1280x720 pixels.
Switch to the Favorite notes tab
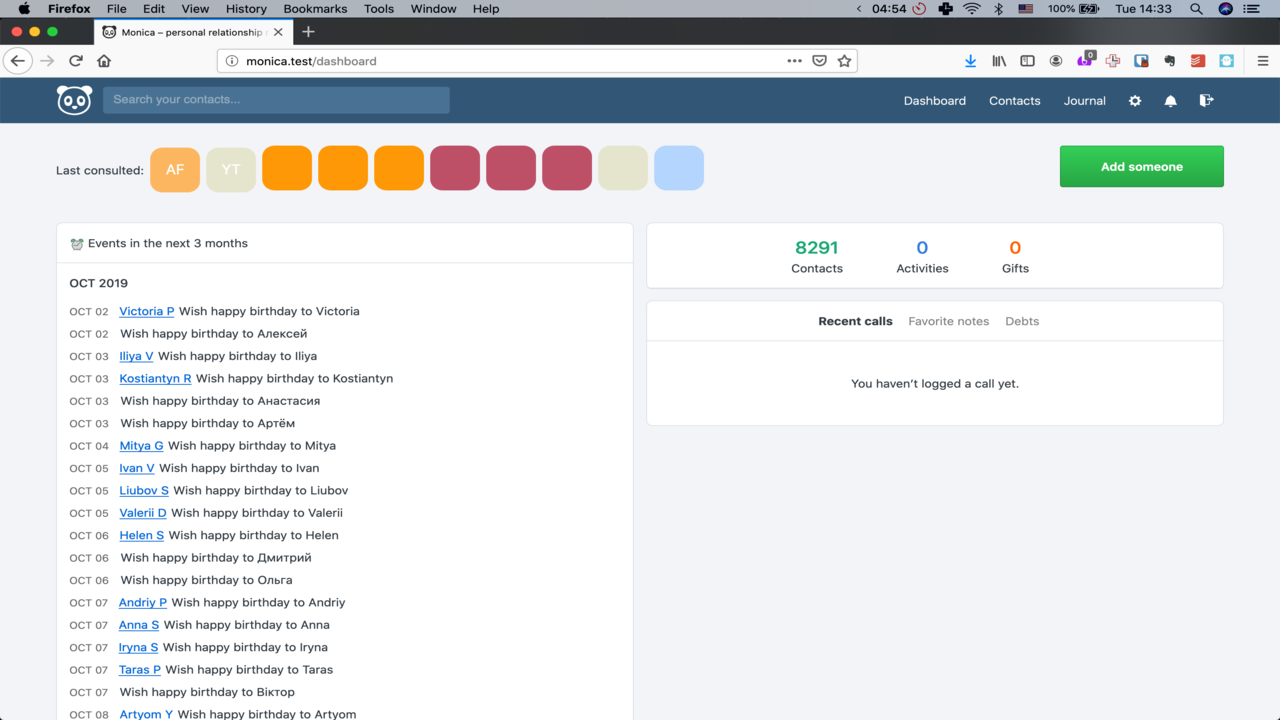click(x=948, y=321)
